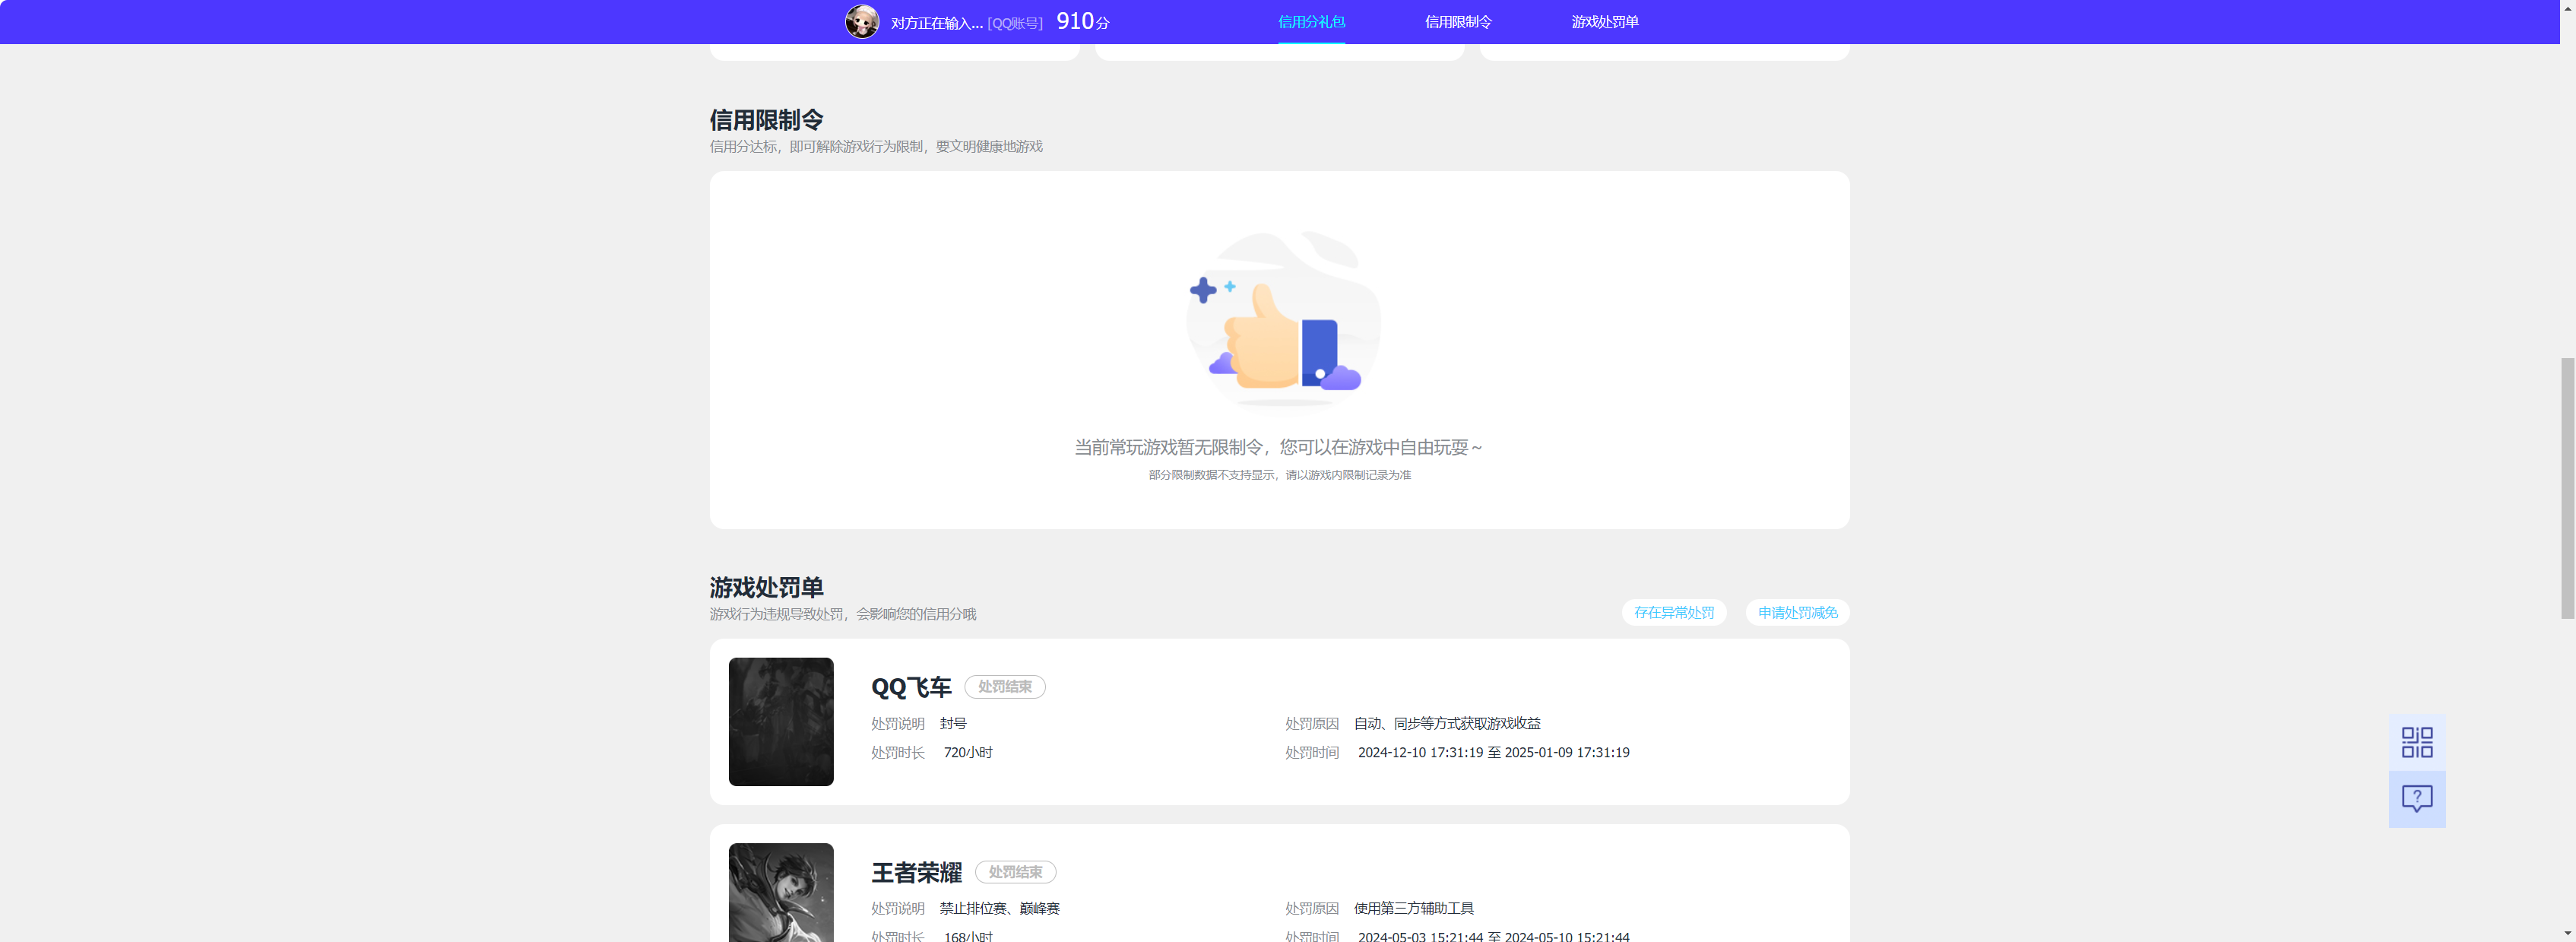
Task: Switch to 信用分礼包 tab
Action: tap(1311, 22)
